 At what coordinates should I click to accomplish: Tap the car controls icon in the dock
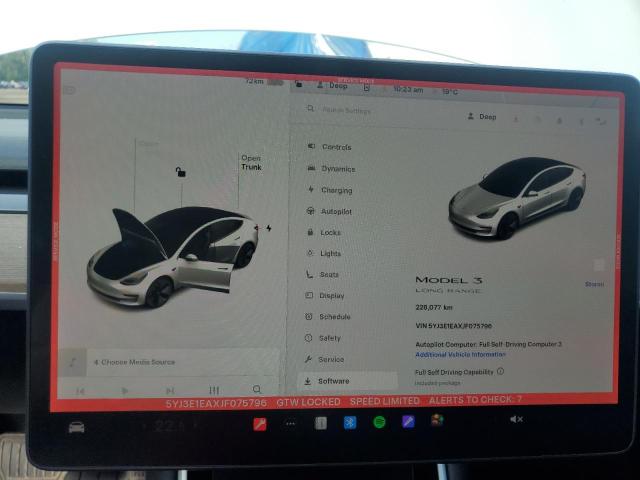[x=76, y=427]
